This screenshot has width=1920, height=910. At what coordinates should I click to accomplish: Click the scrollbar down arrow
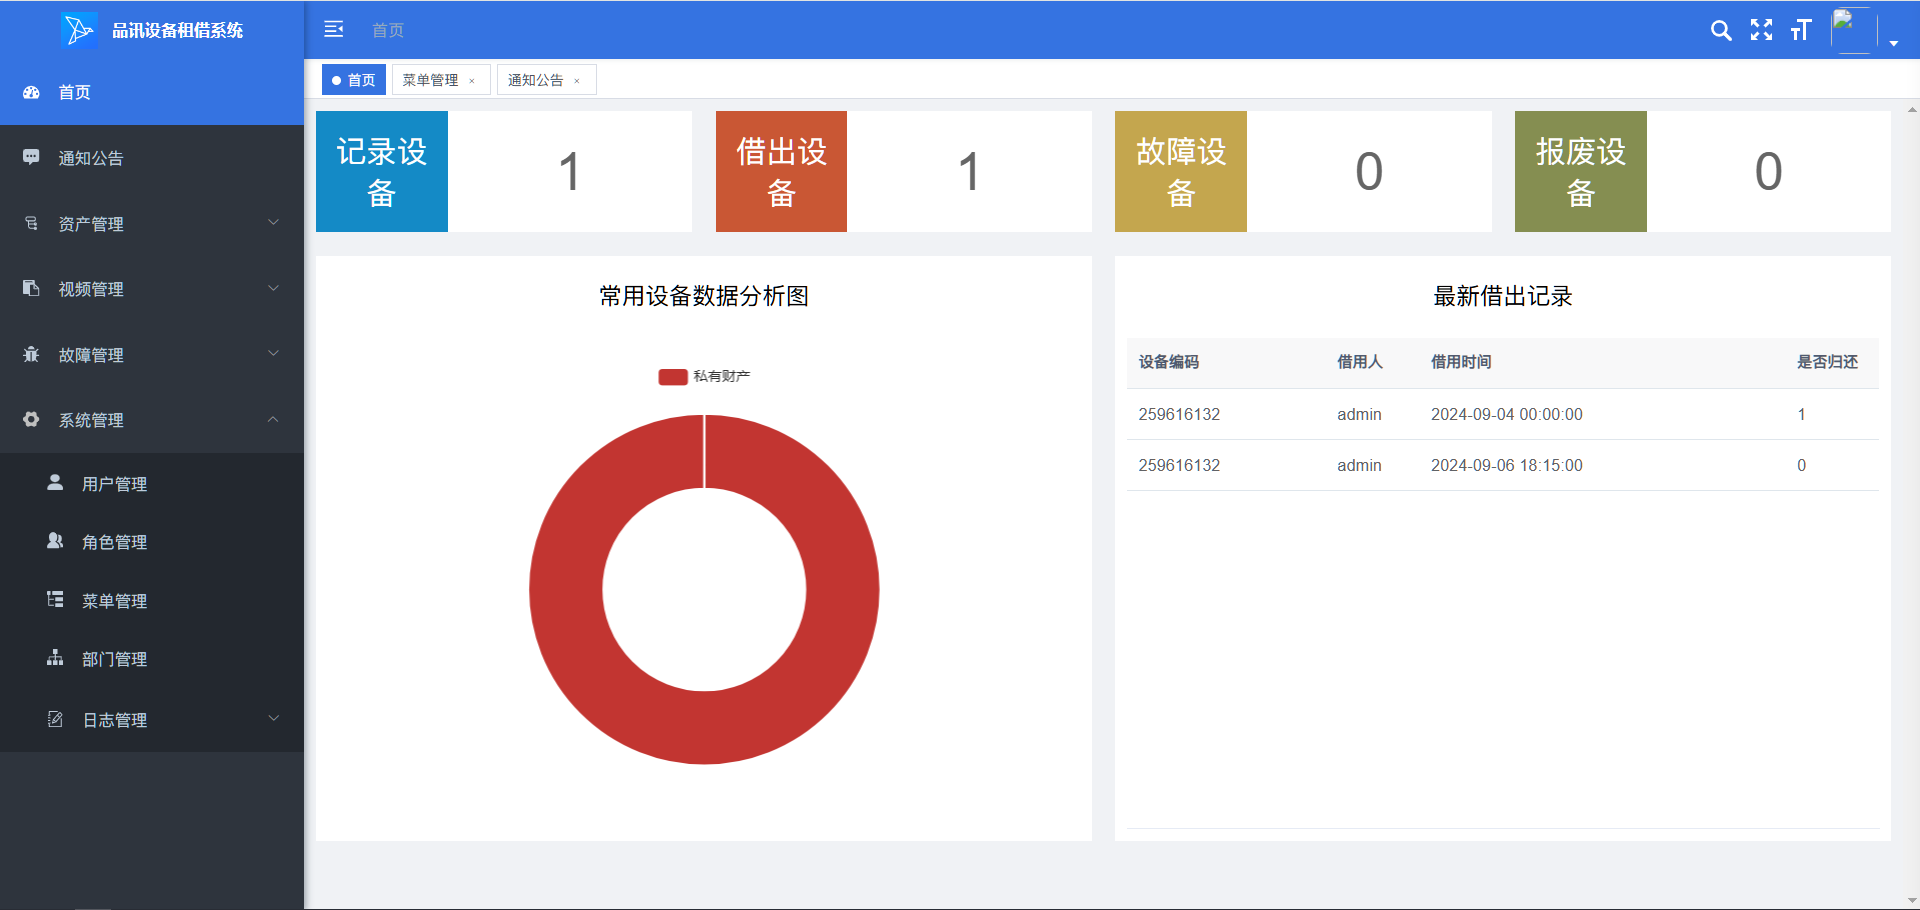coord(1912,900)
